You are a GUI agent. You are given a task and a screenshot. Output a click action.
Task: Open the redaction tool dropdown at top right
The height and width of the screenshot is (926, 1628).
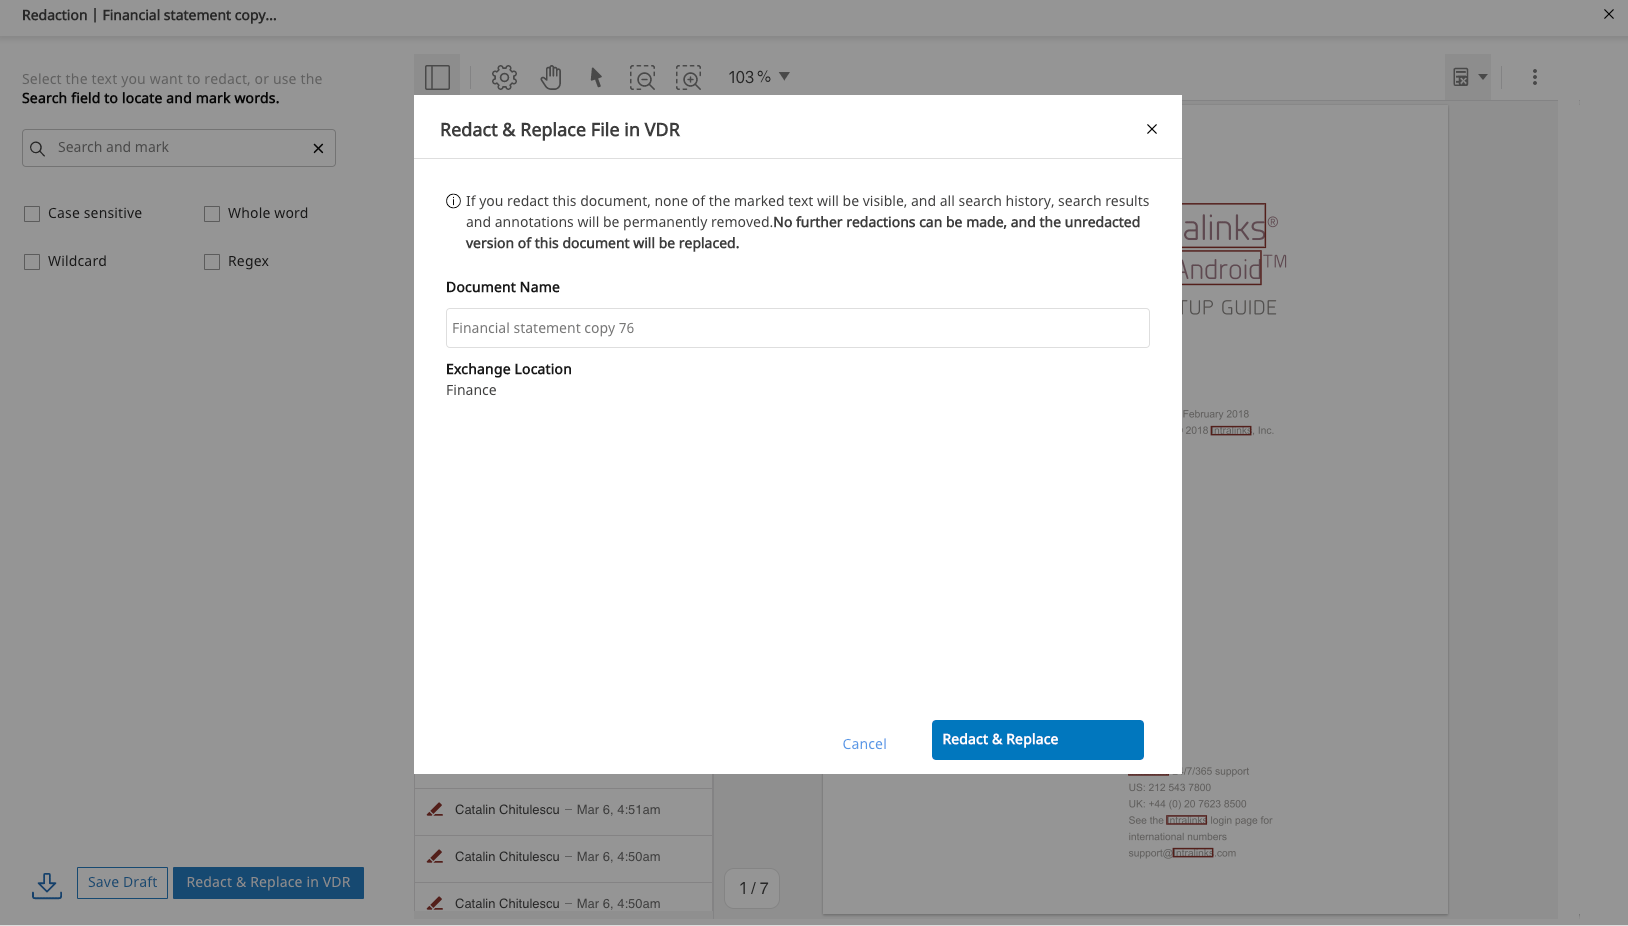click(x=1468, y=77)
